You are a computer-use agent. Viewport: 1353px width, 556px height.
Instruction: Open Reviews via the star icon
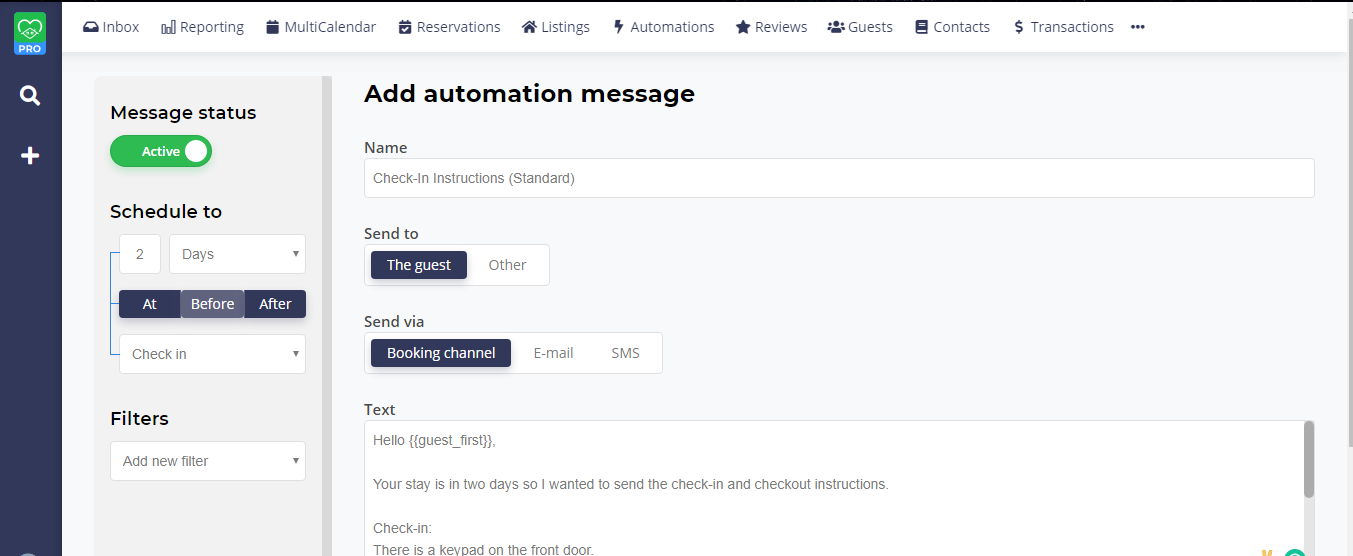click(x=743, y=27)
